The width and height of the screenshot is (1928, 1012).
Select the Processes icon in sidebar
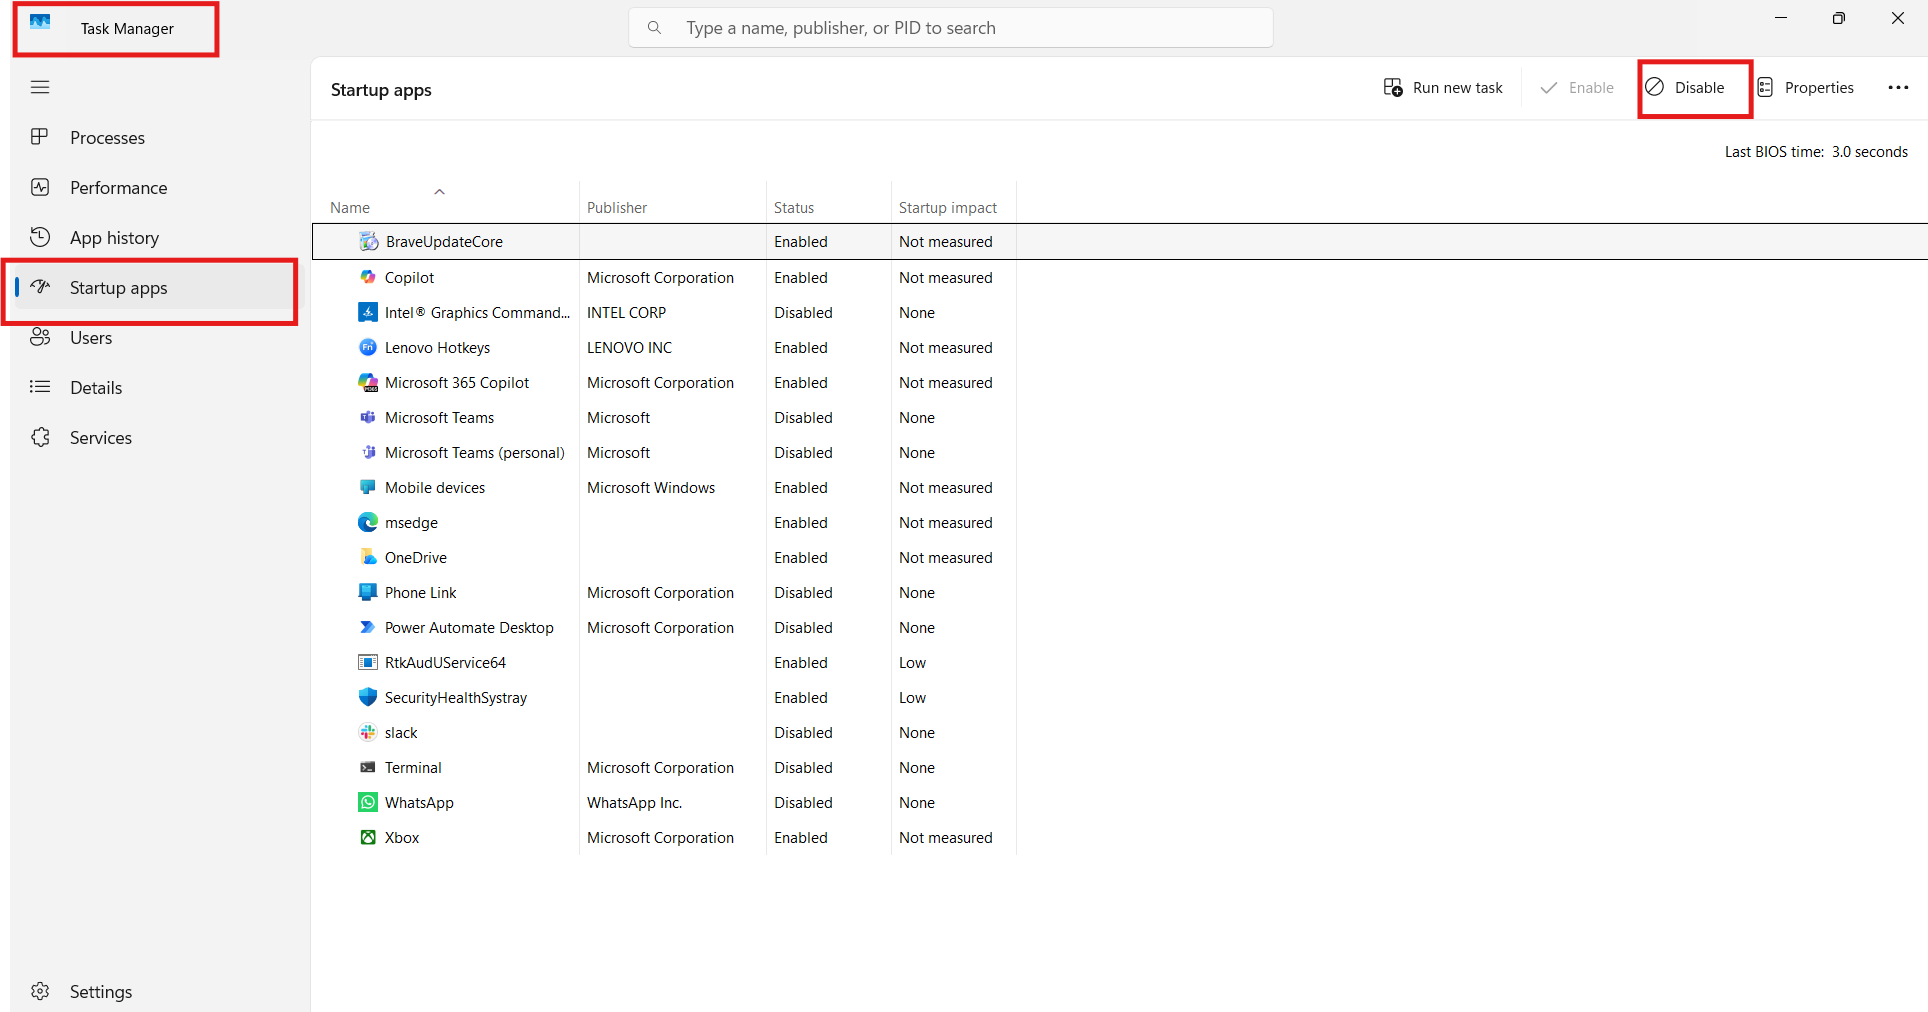point(40,137)
